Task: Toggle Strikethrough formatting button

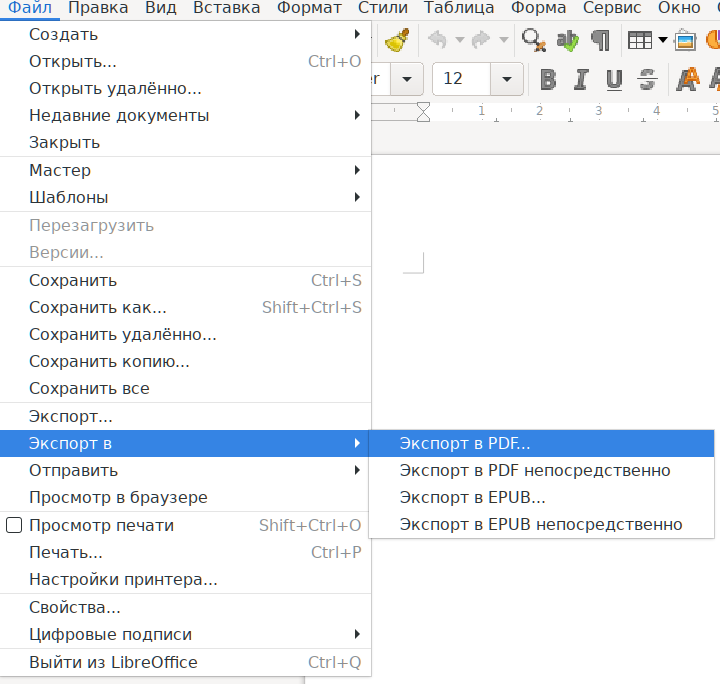Action: [647, 79]
